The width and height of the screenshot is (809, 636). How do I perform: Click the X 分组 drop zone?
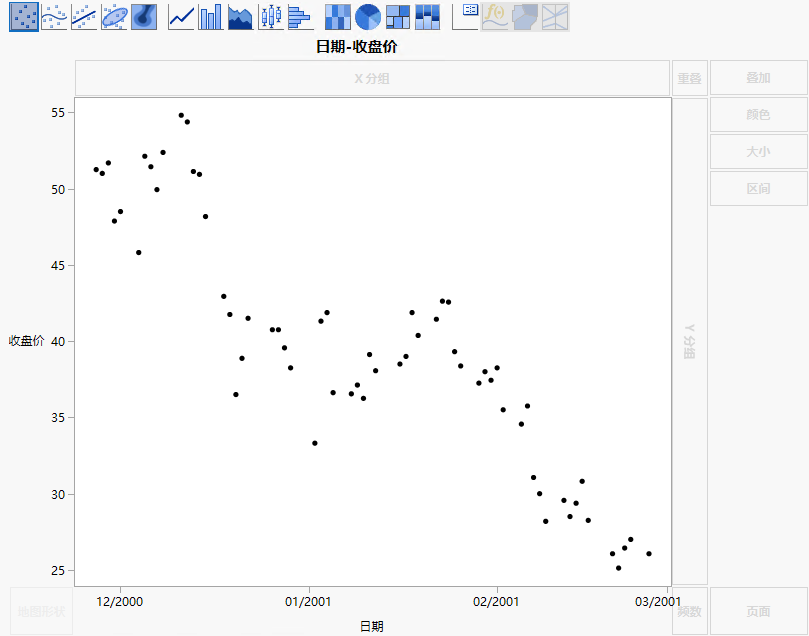point(372,78)
